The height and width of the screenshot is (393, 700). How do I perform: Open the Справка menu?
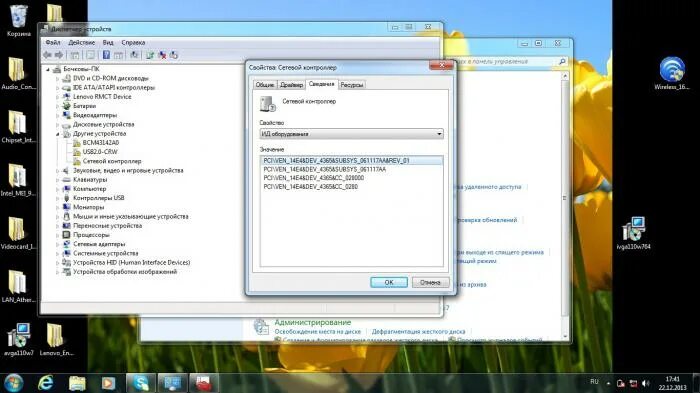click(133, 42)
